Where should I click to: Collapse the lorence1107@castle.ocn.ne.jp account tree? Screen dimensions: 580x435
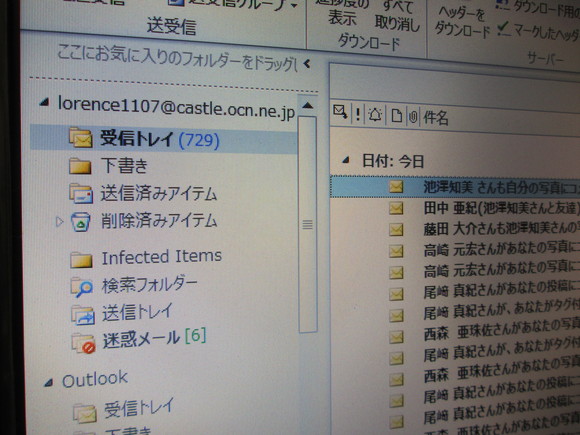[44, 102]
